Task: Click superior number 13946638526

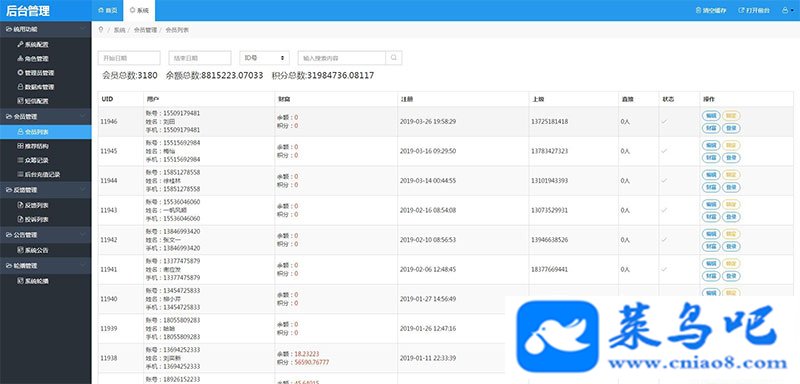Action: 549,240
